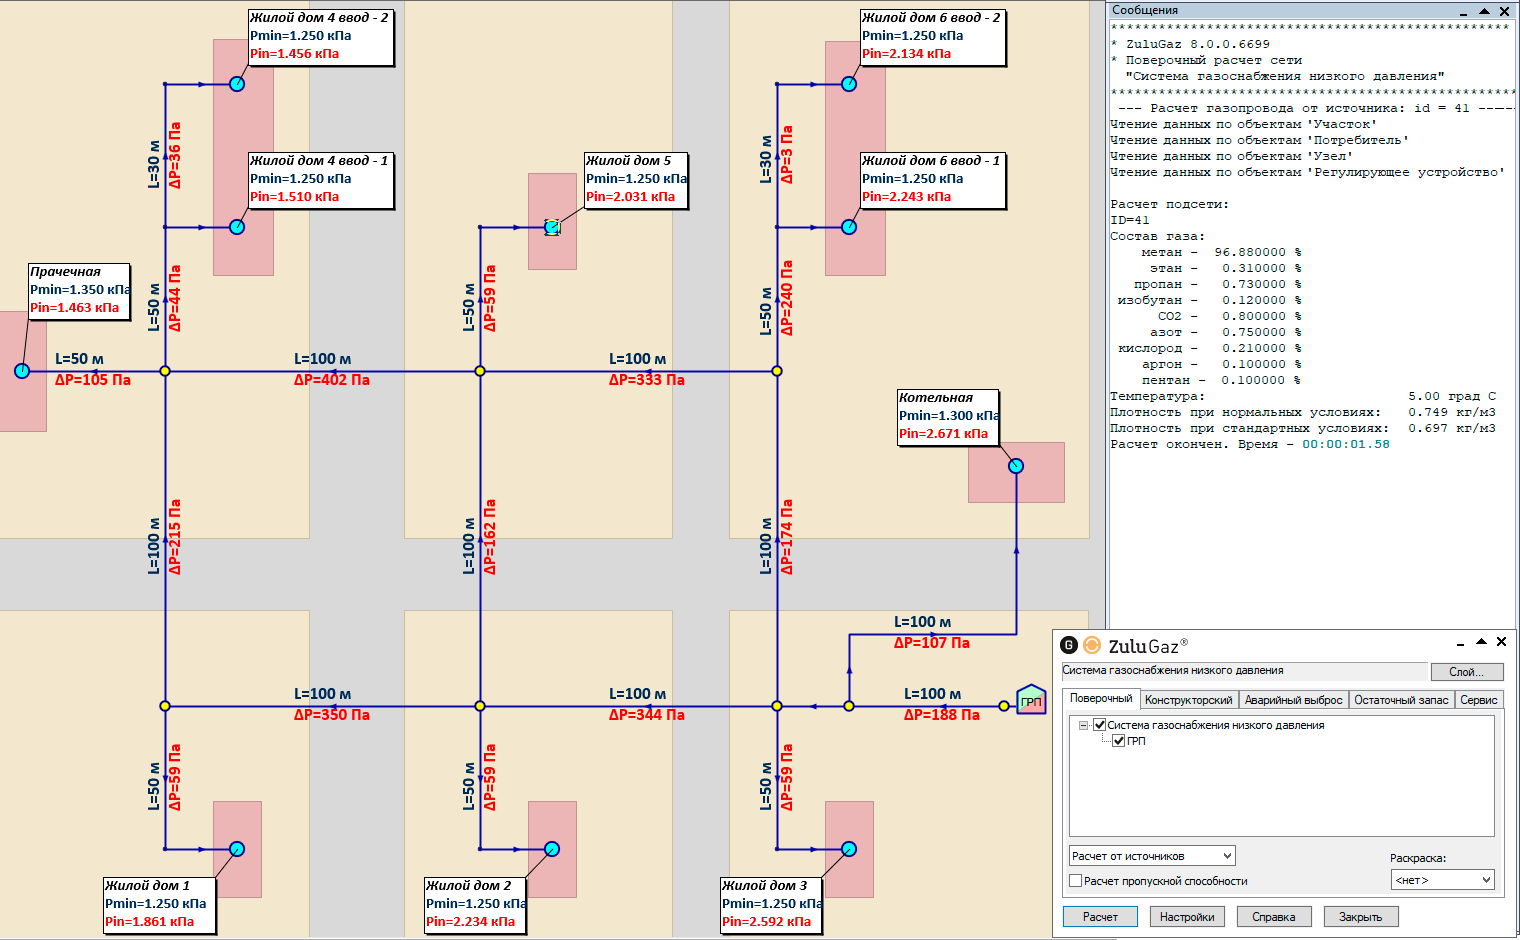Click the Слой... layer button
Image resolution: width=1520 pixels, height=940 pixels.
click(1467, 671)
